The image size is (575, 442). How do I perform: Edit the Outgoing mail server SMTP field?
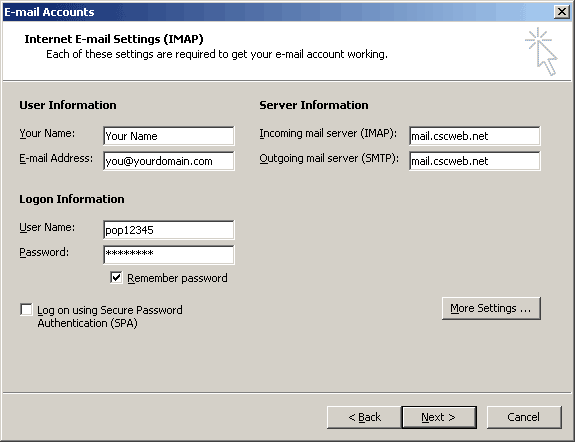(x=475, y=161)
